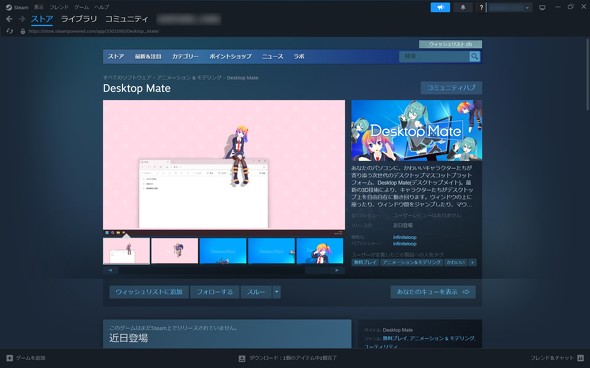Open the notifications bell
This screenshot has width=590, height=368.
[x=463, y=7]
